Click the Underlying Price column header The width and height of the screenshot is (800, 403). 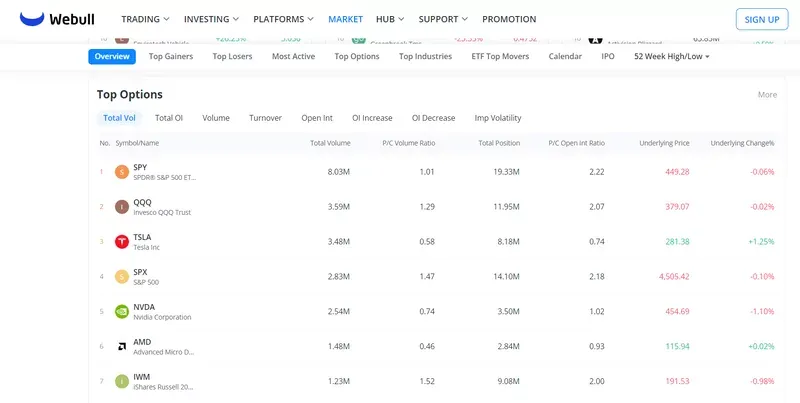click(x=664, y=143)
